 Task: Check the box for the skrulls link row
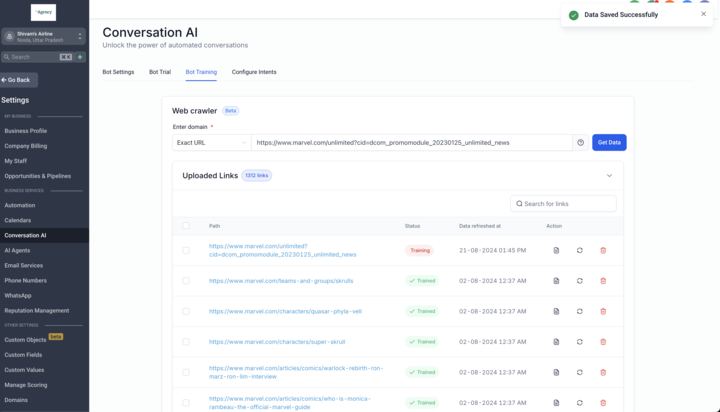[x=186, y=281]
